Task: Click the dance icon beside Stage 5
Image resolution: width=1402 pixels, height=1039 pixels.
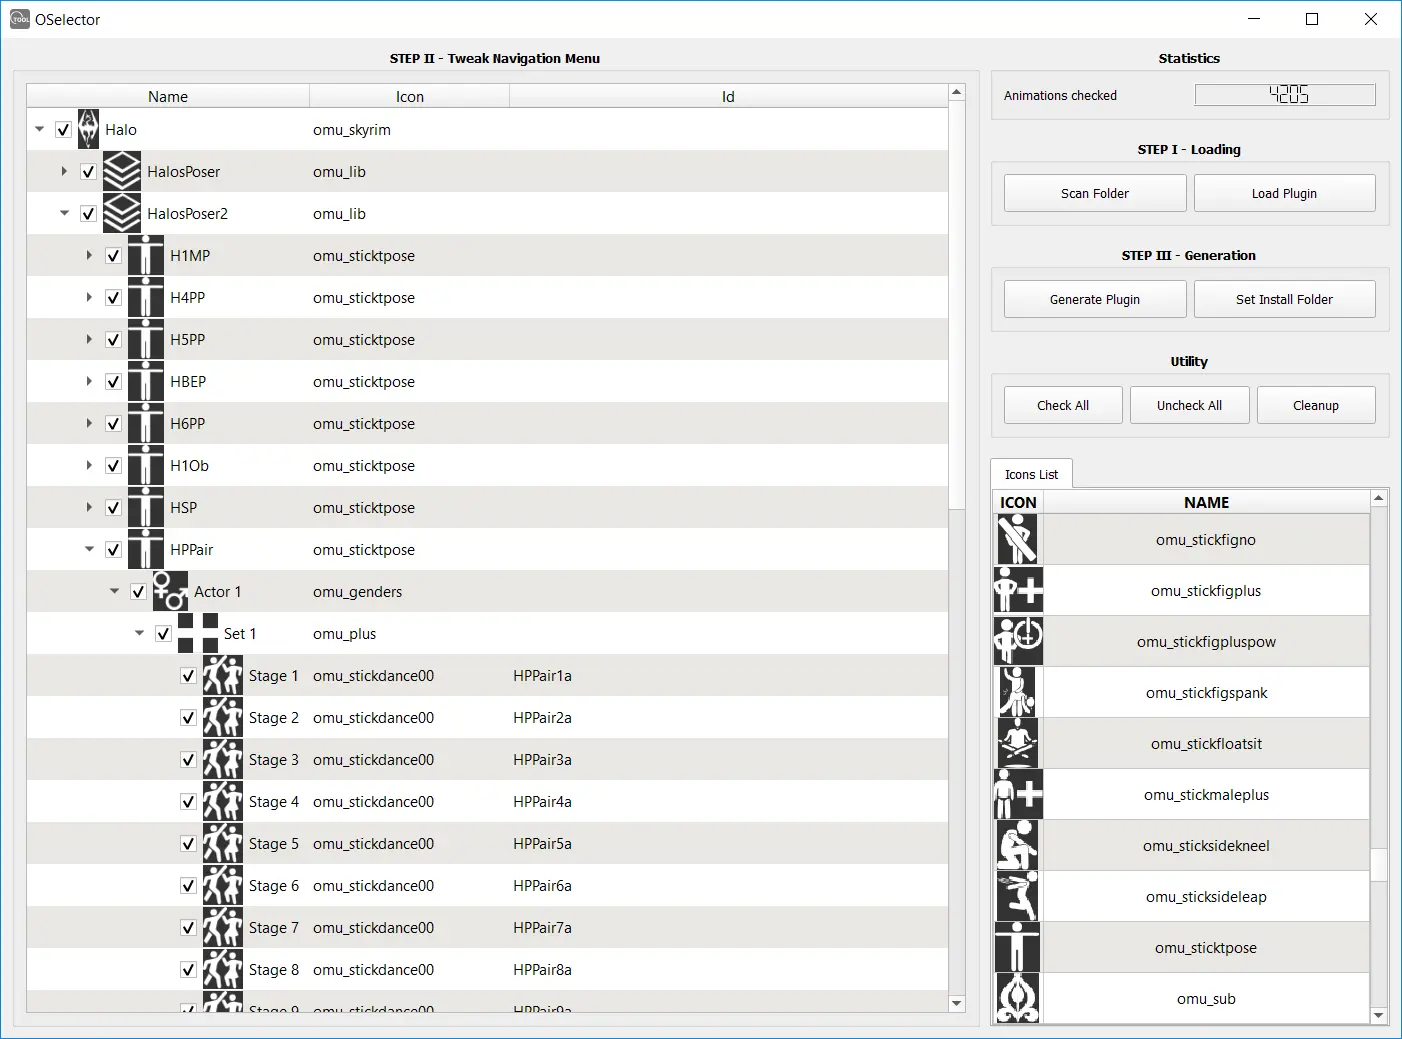Action: [x=223, y=844]
